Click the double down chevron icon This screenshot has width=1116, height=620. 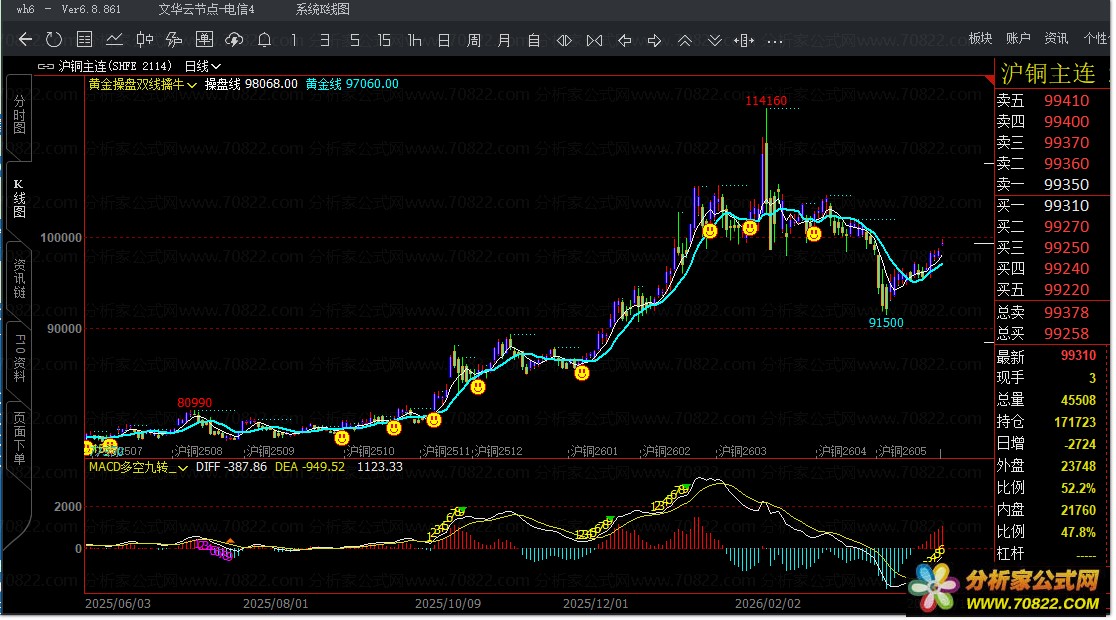[715, 40]
